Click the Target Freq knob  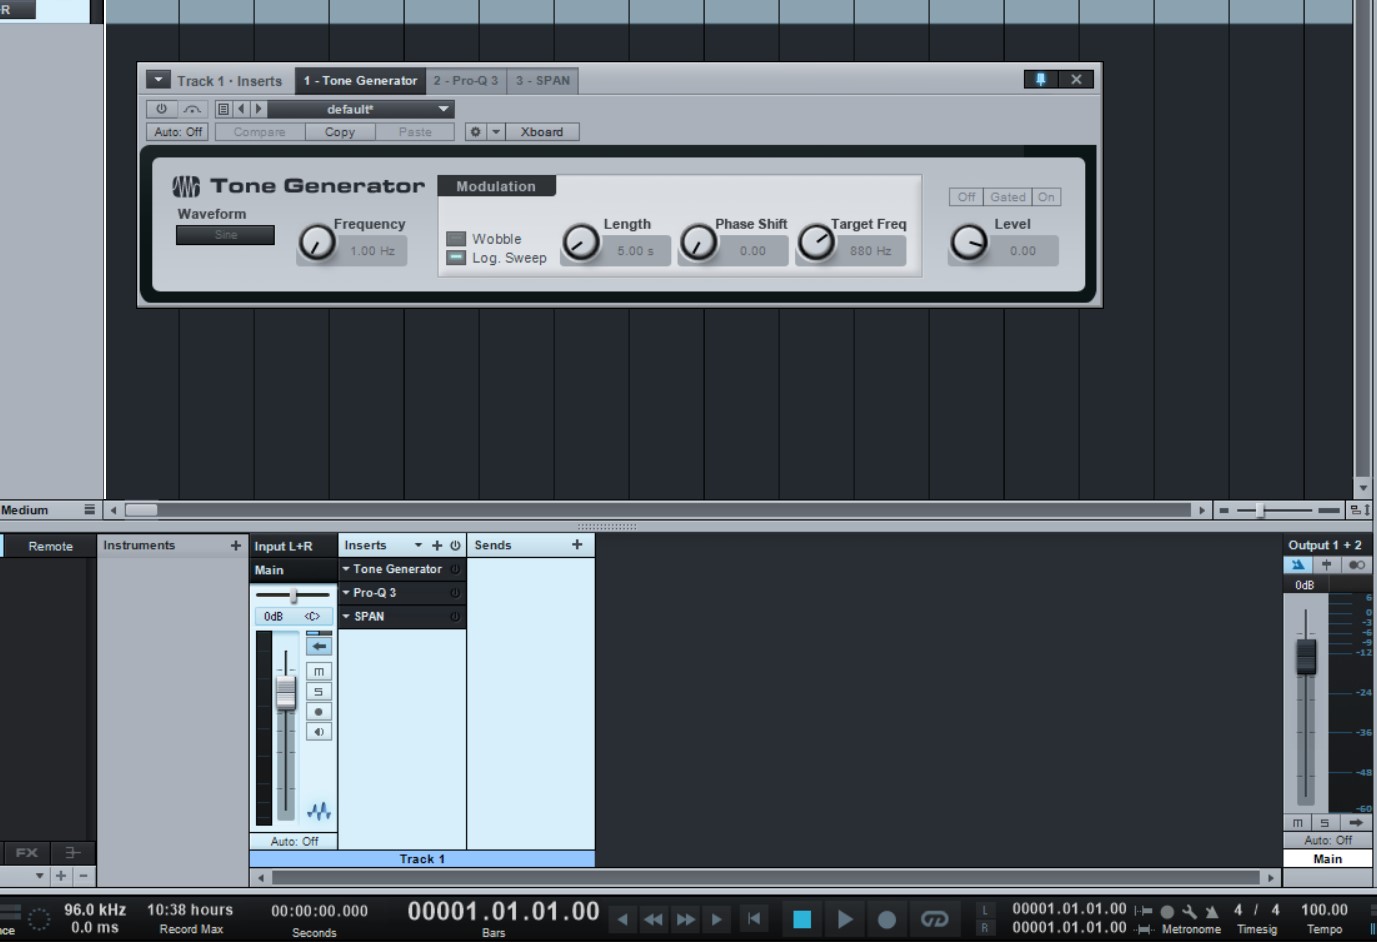point(816,243)
